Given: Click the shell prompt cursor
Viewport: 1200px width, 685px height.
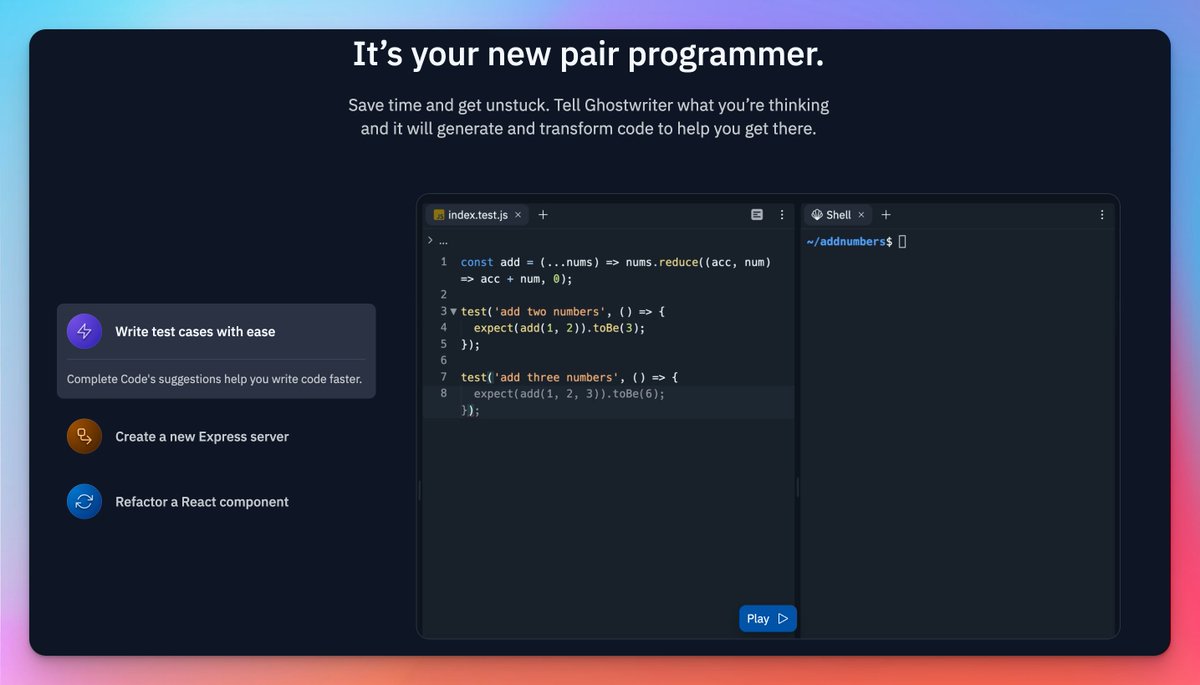Looking at the screenshot, I should pyautogui.click(x=902, y=242).
